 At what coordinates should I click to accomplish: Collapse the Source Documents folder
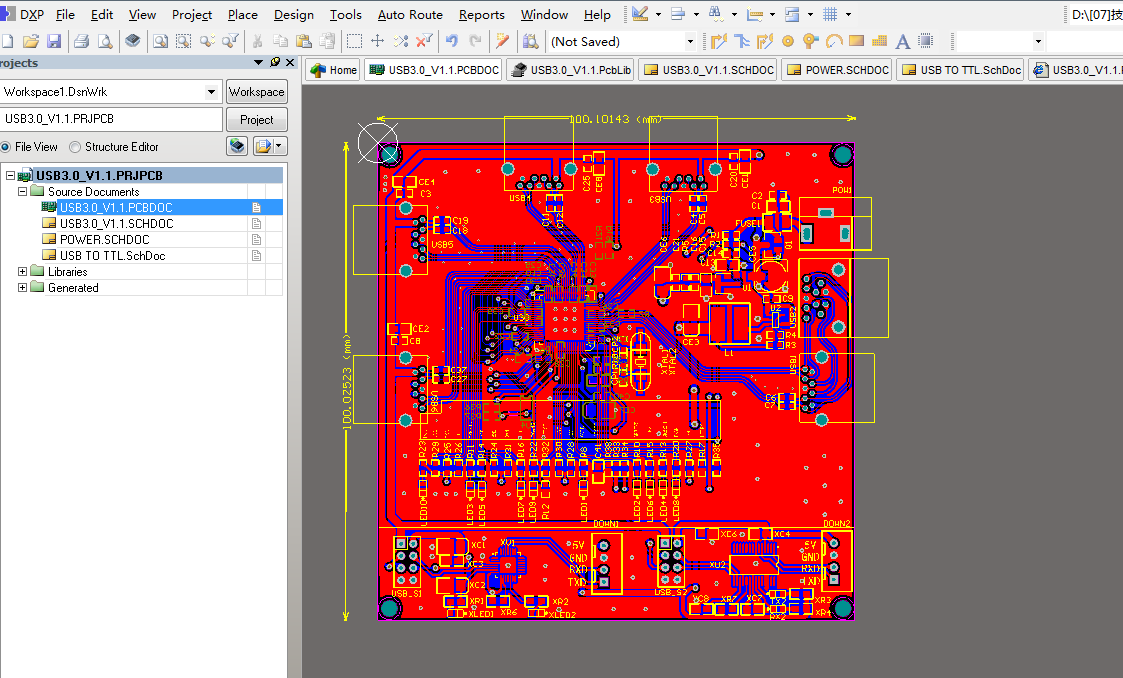pos(22,192)
